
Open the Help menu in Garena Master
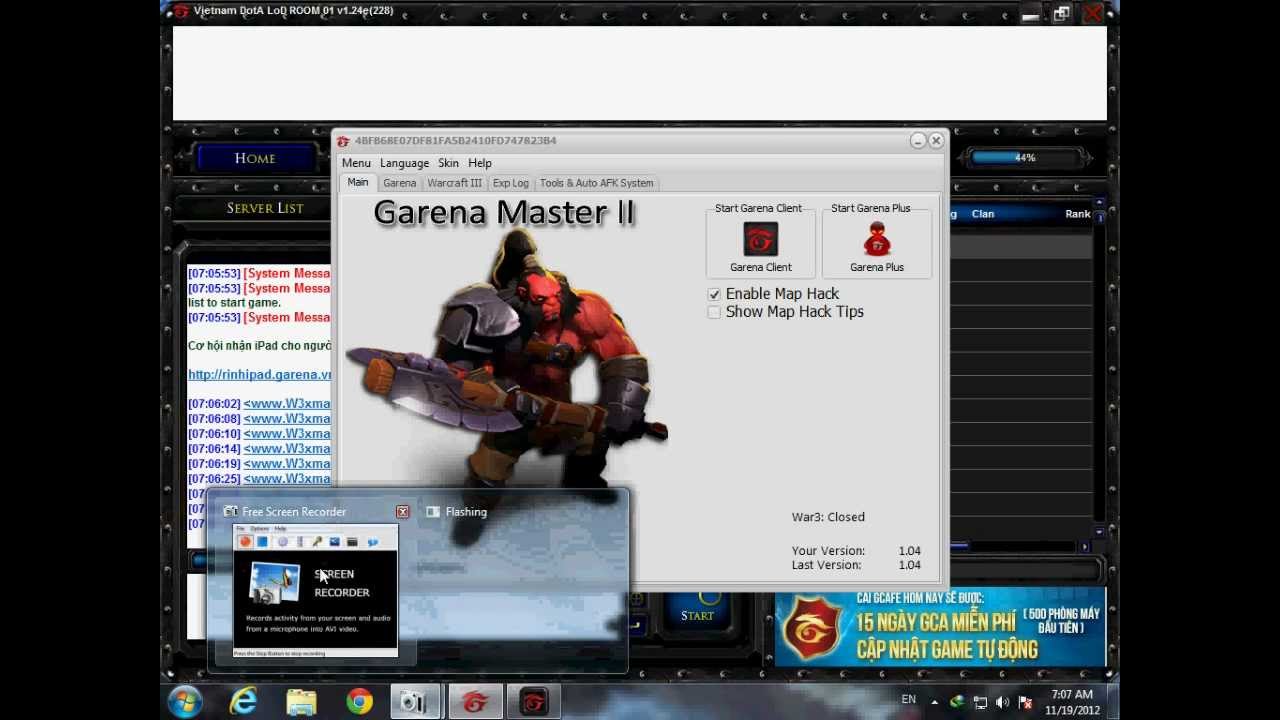coord(480,163)
